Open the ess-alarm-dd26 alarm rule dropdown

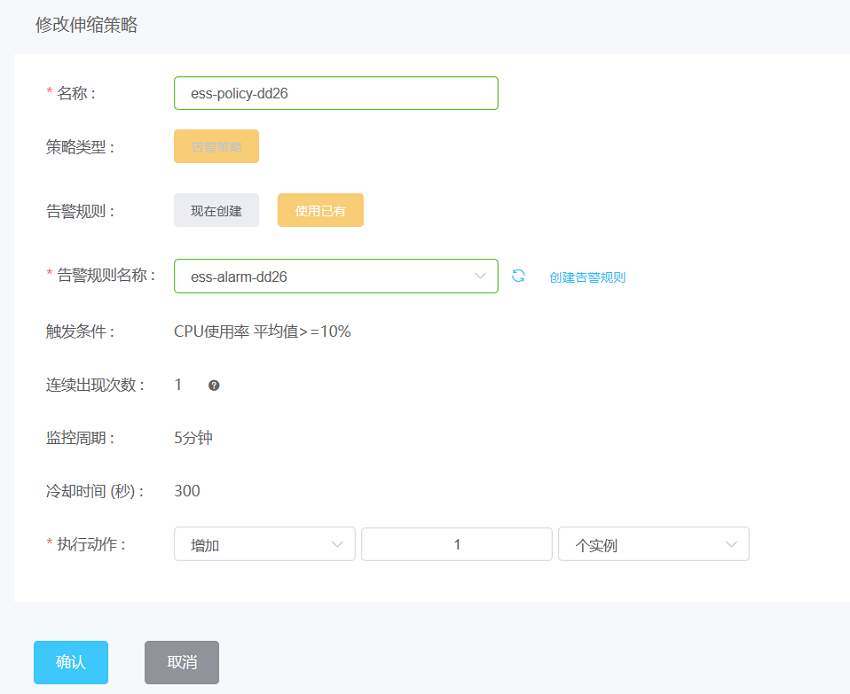click(336, 277)
